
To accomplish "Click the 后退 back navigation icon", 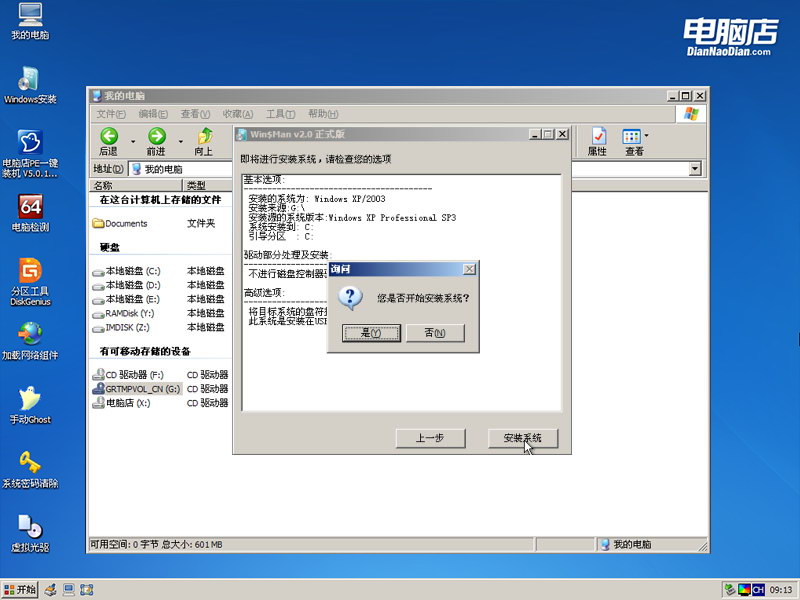I will pyautogui.click(x=109, y=136).
